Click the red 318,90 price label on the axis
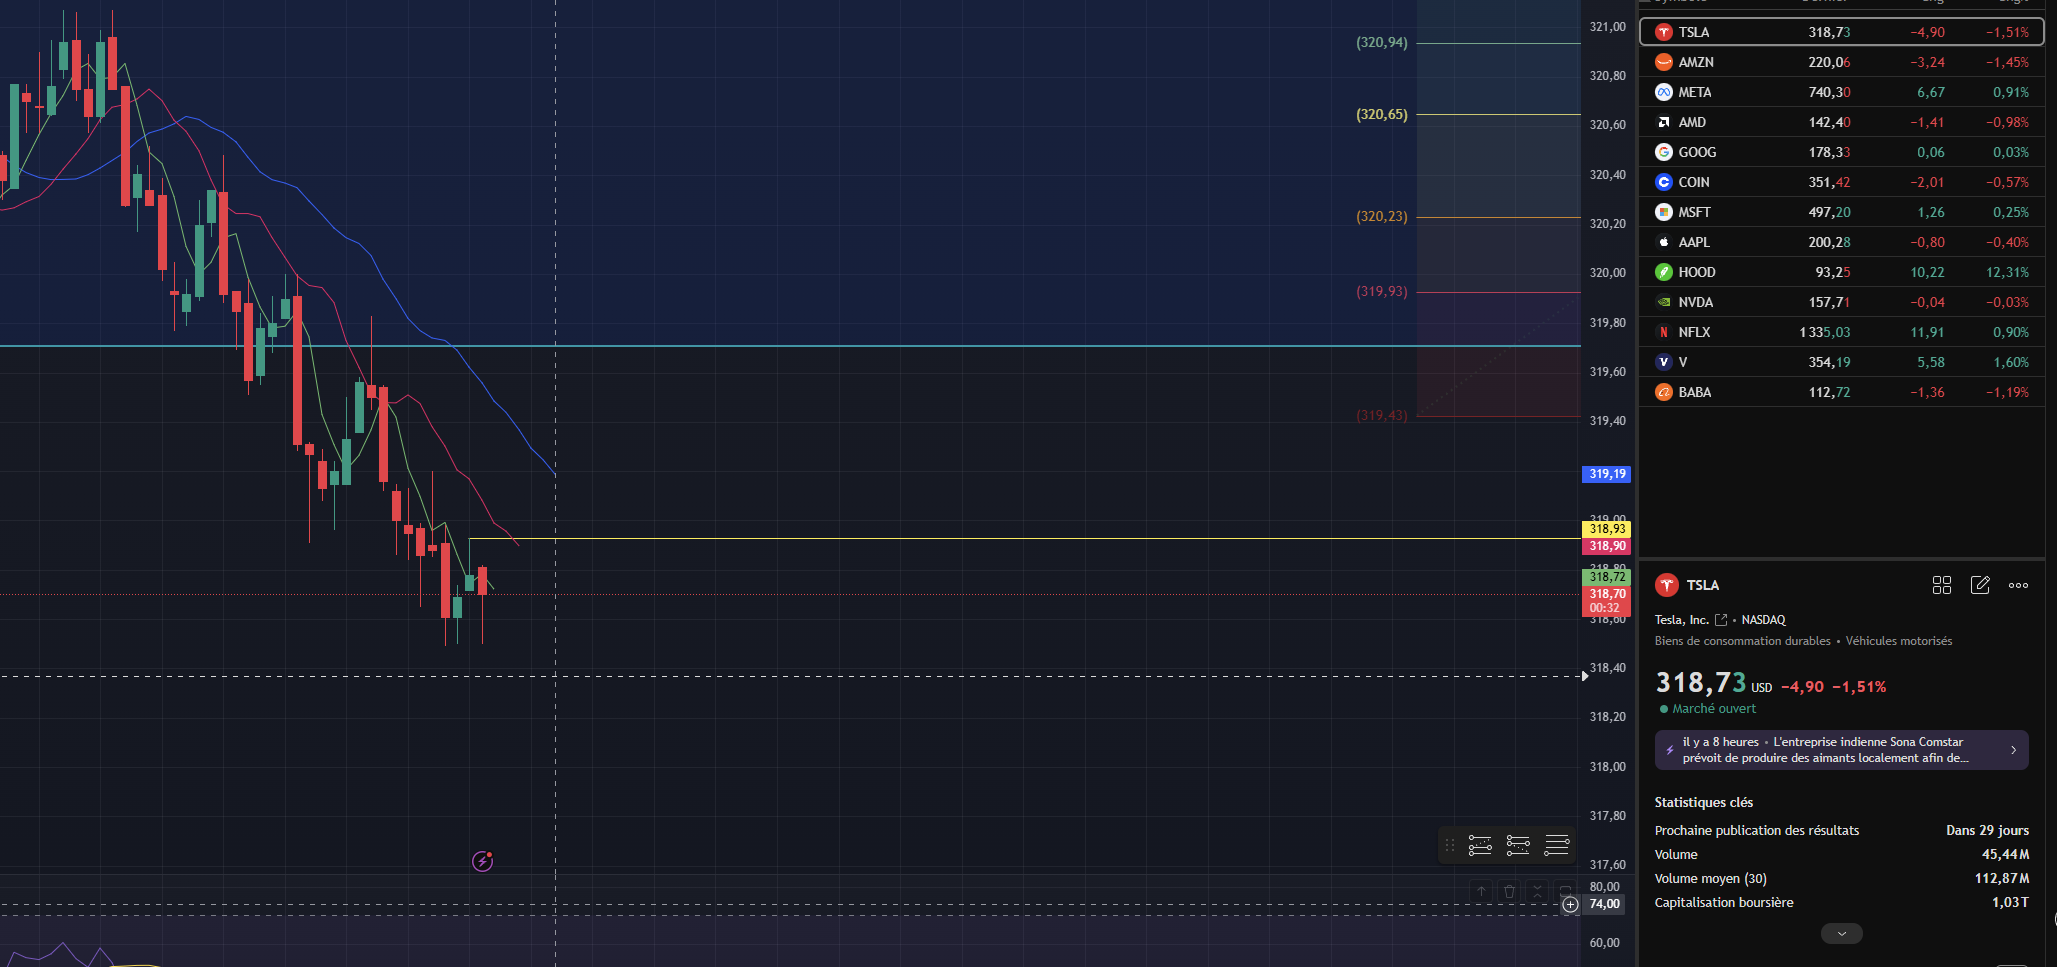Viewport: 2057px width, 967px height. (x=1607, y=546)
